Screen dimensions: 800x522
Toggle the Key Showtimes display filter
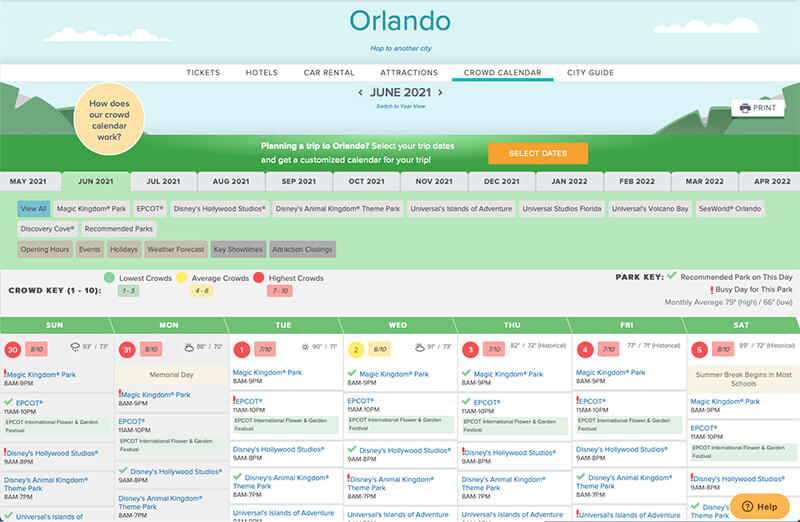(238, 250)
